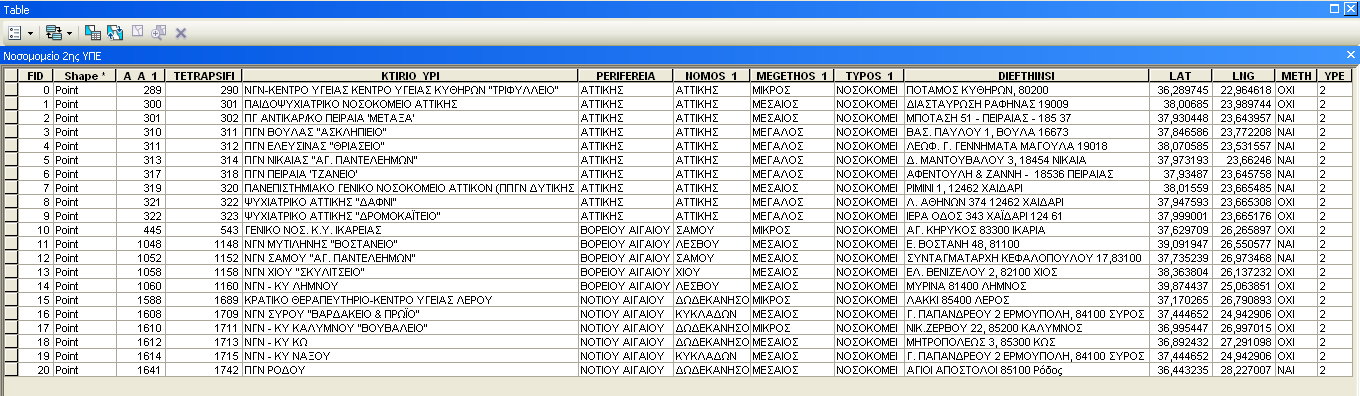Click the FID column header
This screenshot has width=1360, height=396.
(35, 76)
